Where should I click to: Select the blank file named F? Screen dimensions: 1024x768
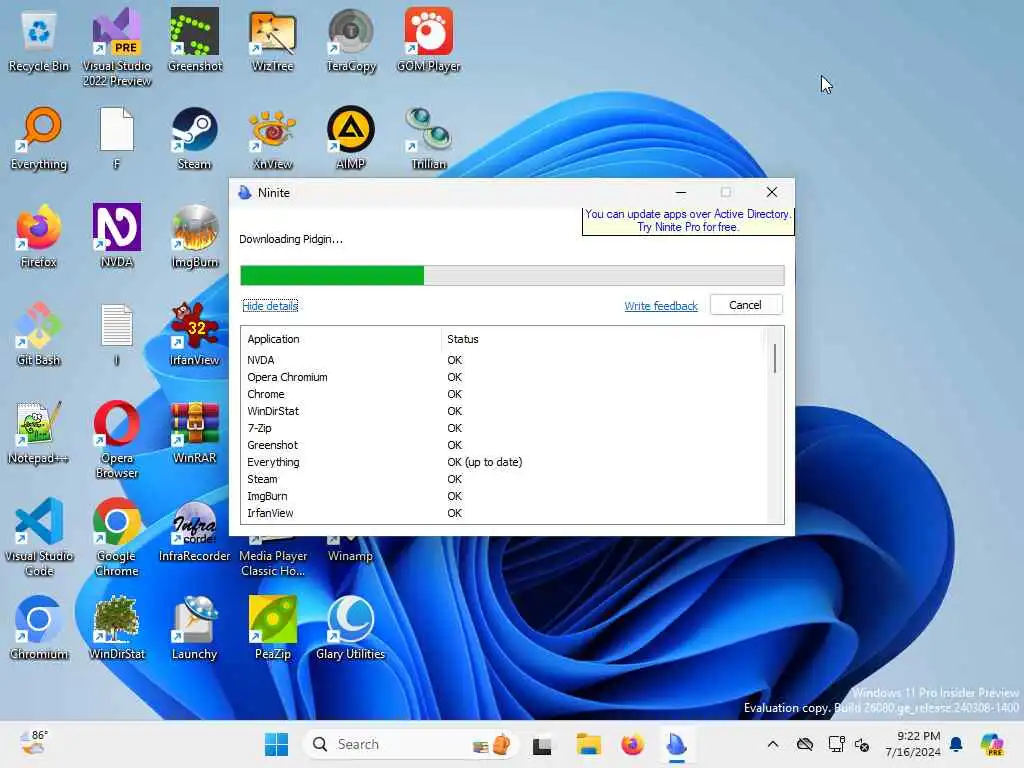[116, 138]
